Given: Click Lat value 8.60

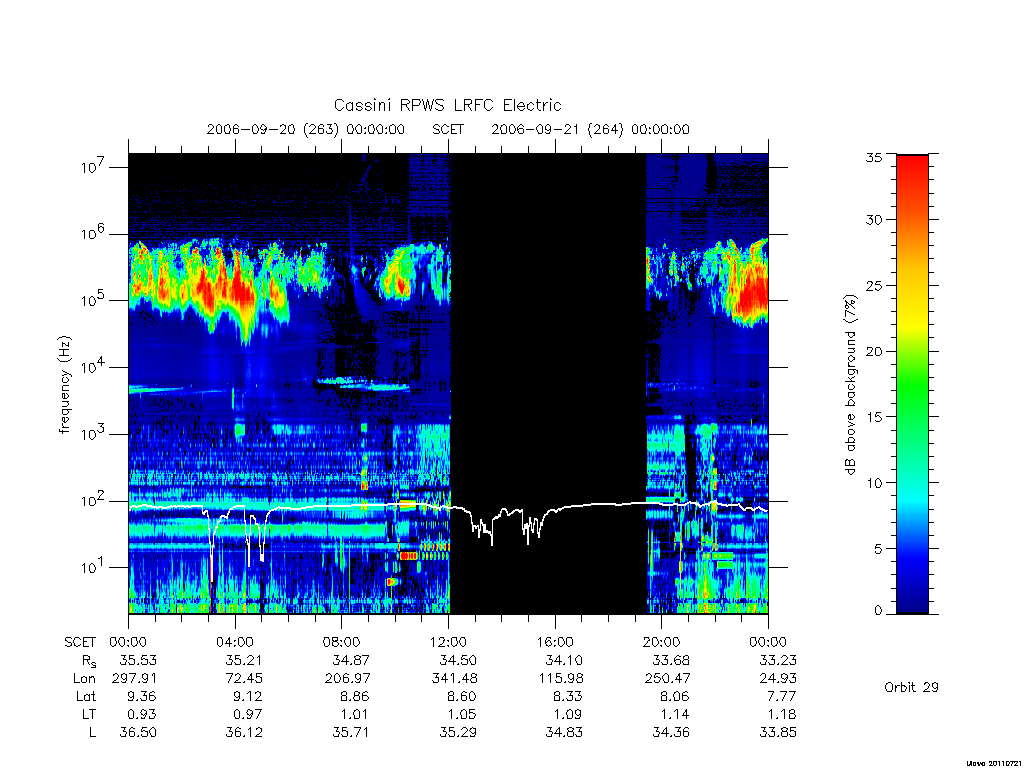Looking at the screenshot, I should click(x=462, y=696).
